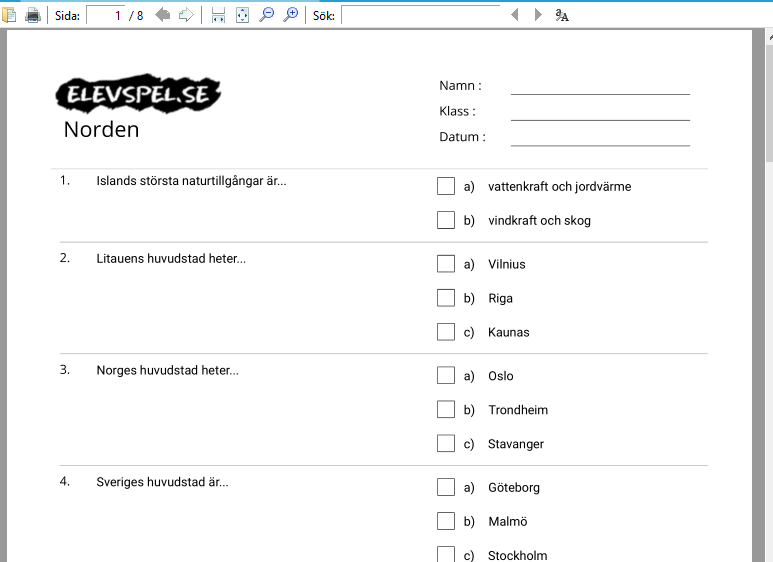Select the Göteborg answer checkbox
The image size is (773, 562).
pyautogui.click(x=446, y=488)
